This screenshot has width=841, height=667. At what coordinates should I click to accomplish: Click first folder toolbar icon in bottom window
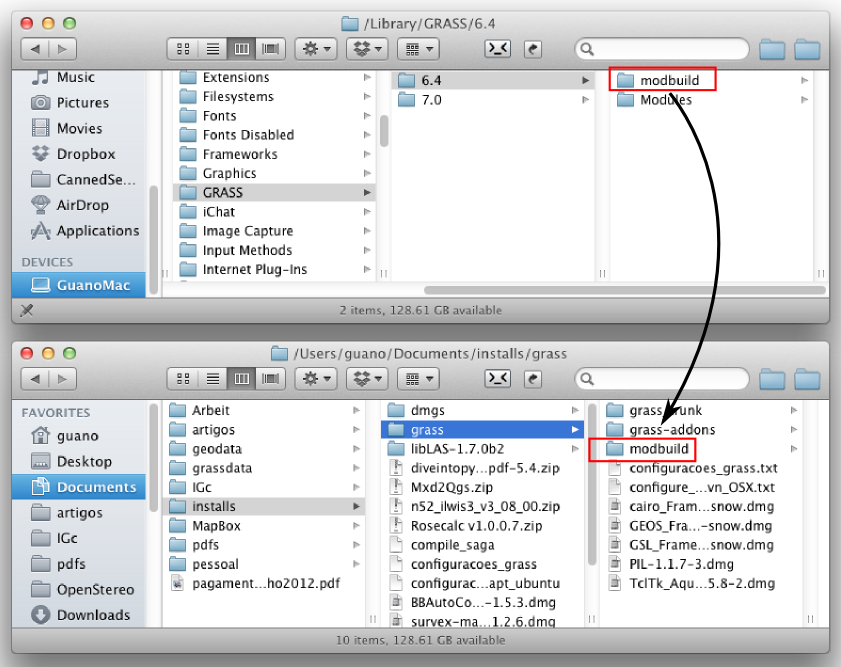coord(772,380)
